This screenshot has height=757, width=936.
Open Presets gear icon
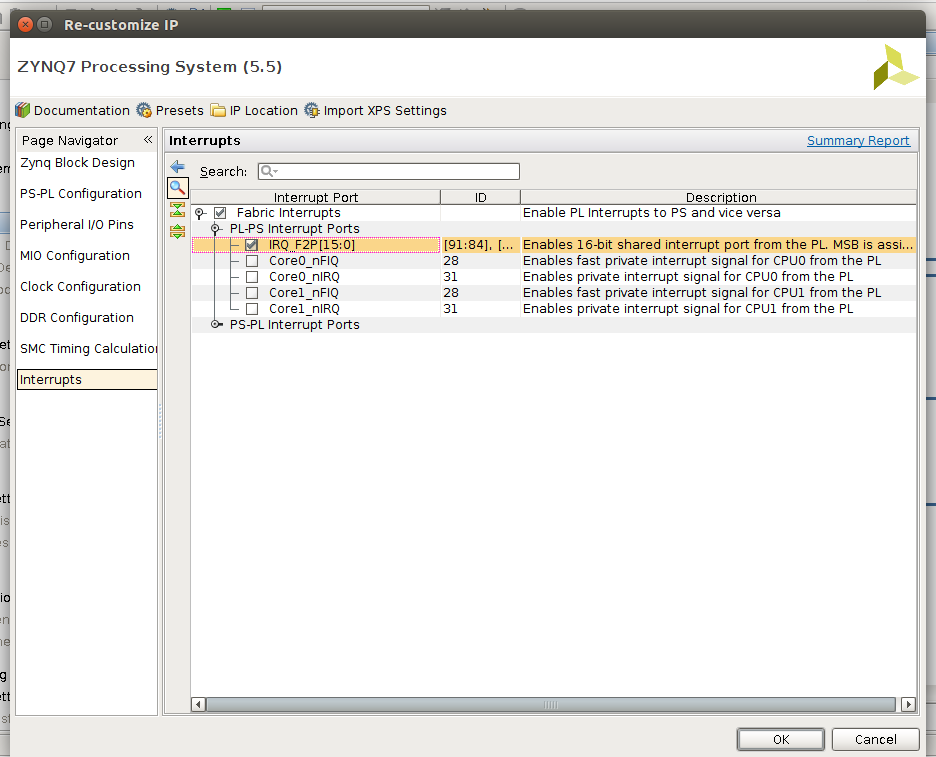pyautogui.click(x=144, y=110)
